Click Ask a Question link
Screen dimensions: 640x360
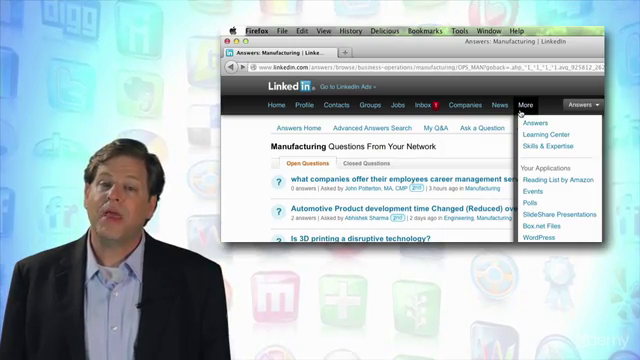click(x=482, y=128)
